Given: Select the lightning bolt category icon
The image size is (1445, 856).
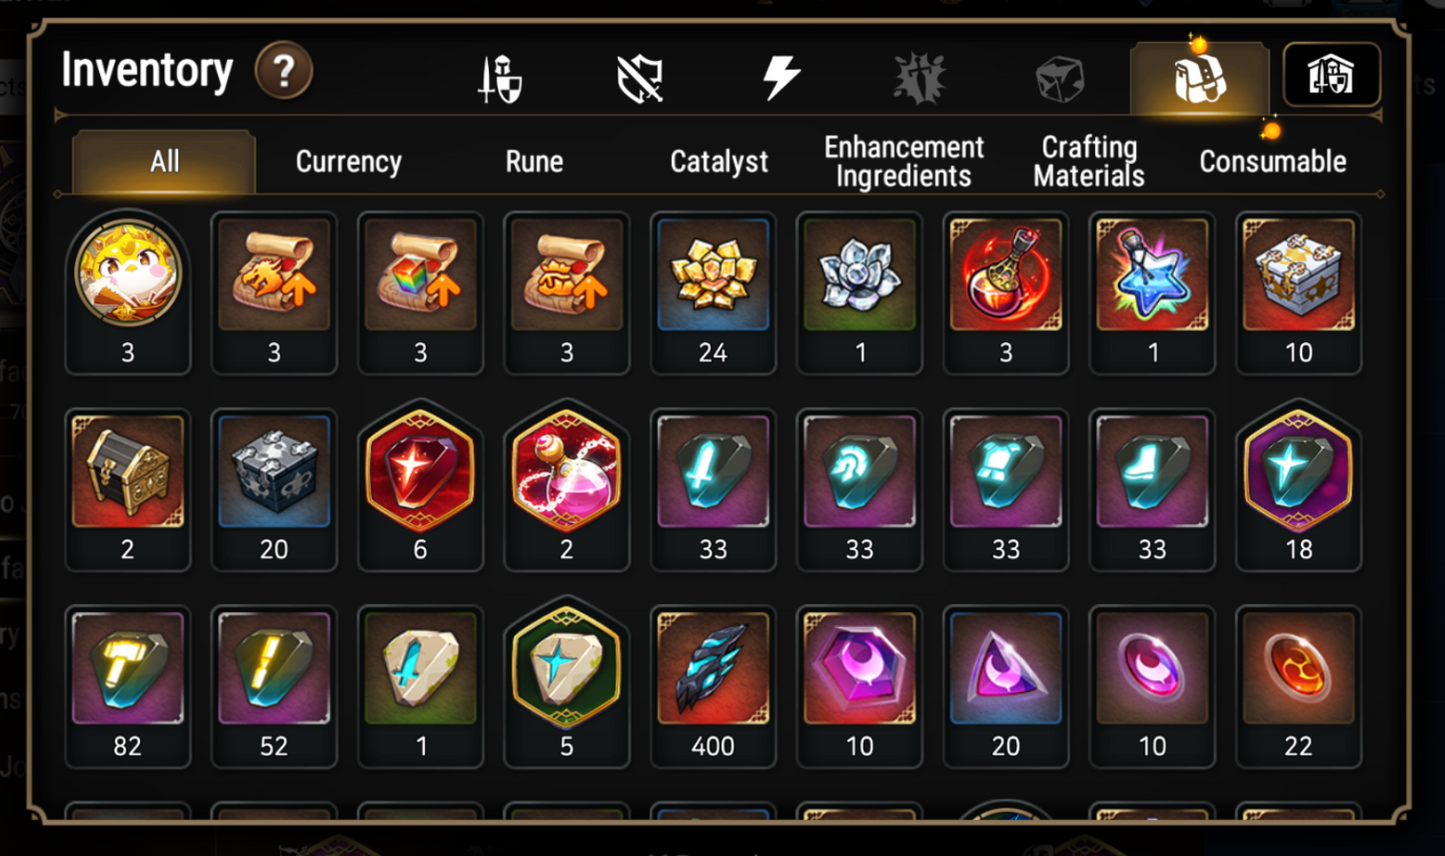Looking at the screenshot, I should [x=780, y=78].
